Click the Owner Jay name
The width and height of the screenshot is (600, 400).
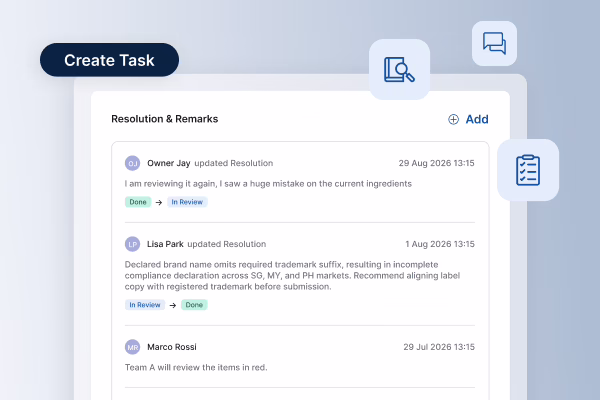pyautogui.click(x=169, y=163)
